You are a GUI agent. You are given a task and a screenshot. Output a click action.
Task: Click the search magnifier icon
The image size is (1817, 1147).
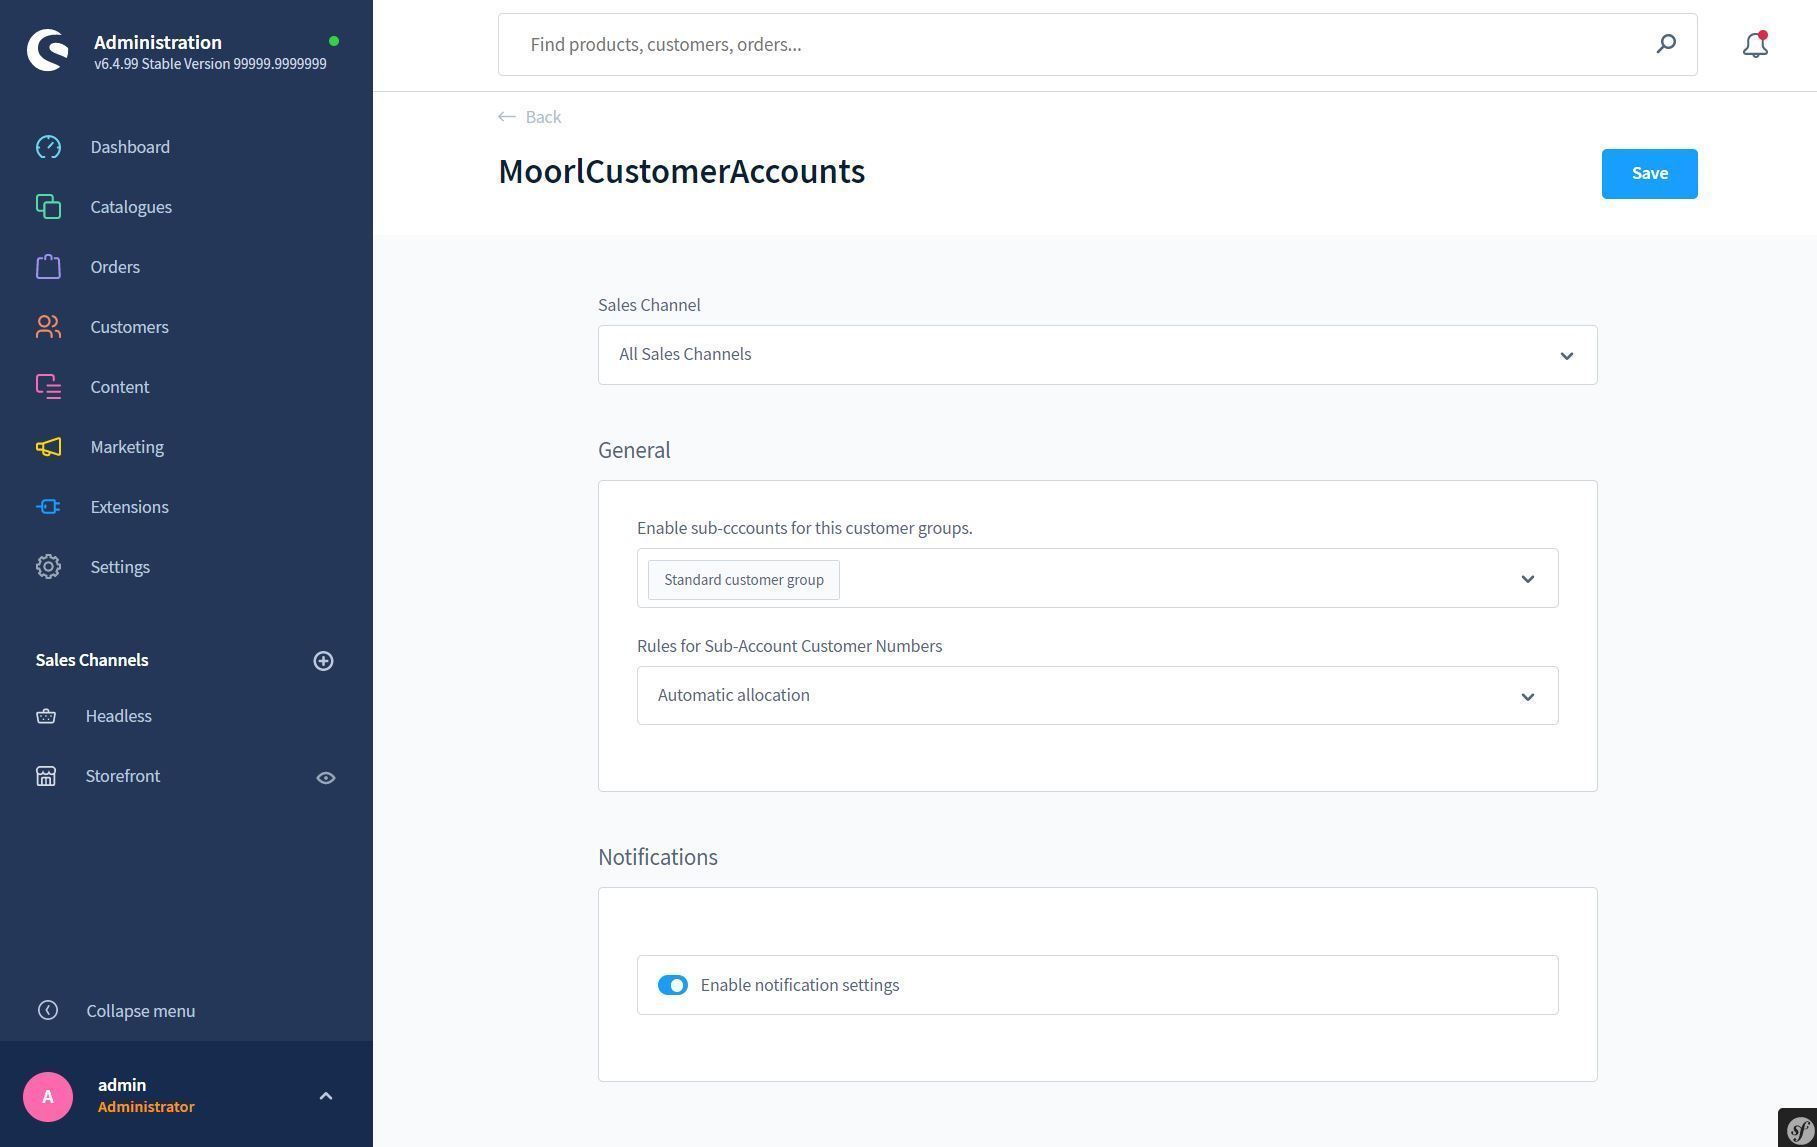click(x=1666, y=44)
